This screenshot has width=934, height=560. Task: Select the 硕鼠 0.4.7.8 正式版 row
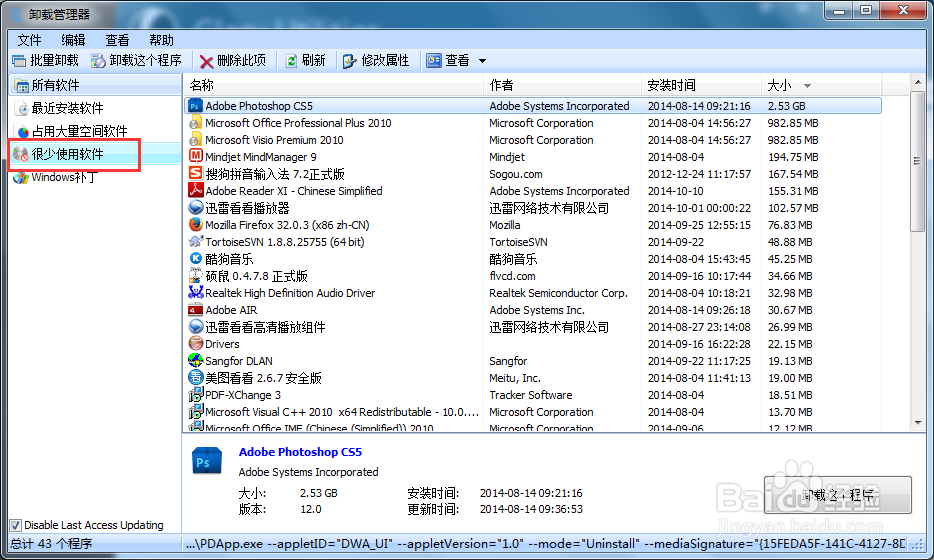pyautogui.click(x=533, y=276)
